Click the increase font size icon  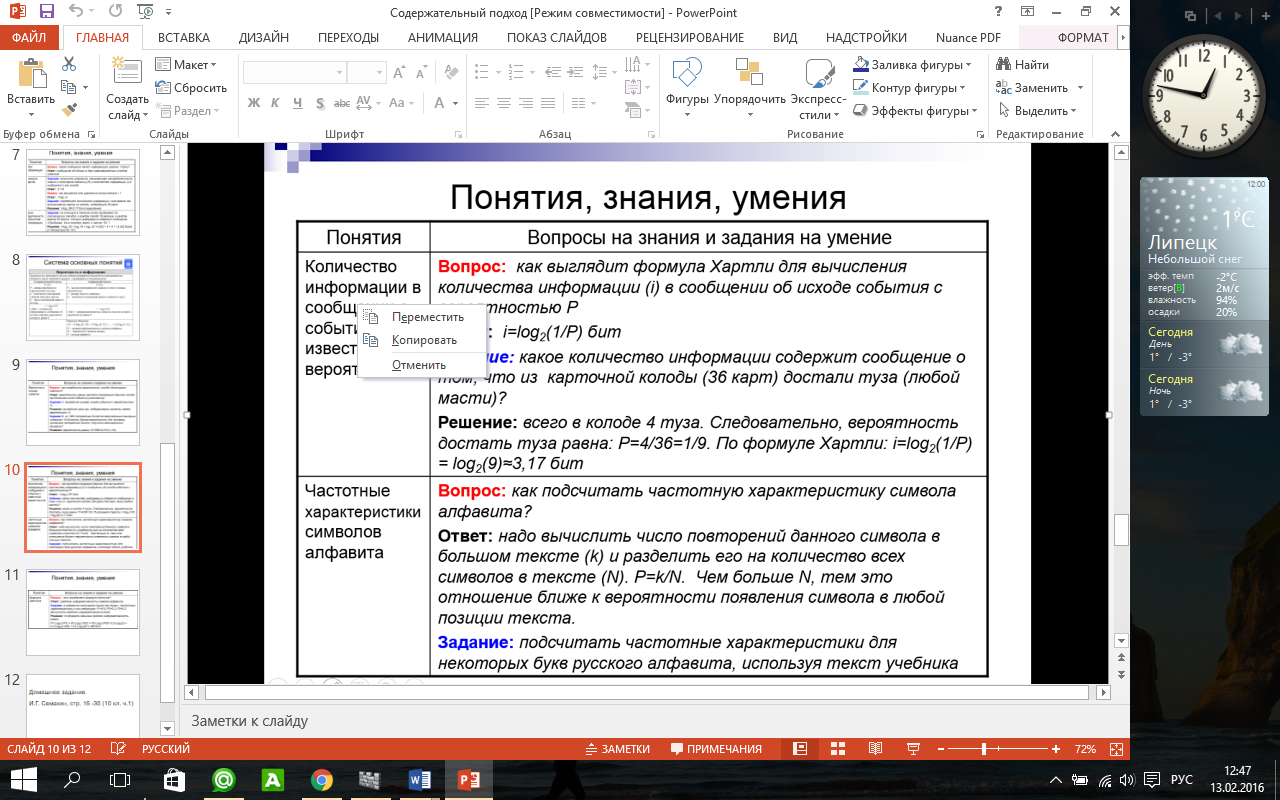(399, 73)
